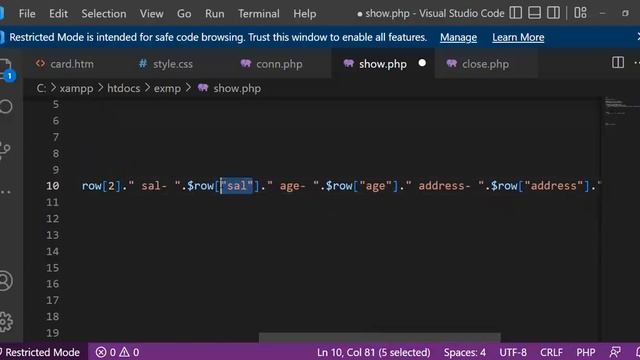Expand the C: breadcrumb segment
This screenshot has height=360, width=640.
41,88
